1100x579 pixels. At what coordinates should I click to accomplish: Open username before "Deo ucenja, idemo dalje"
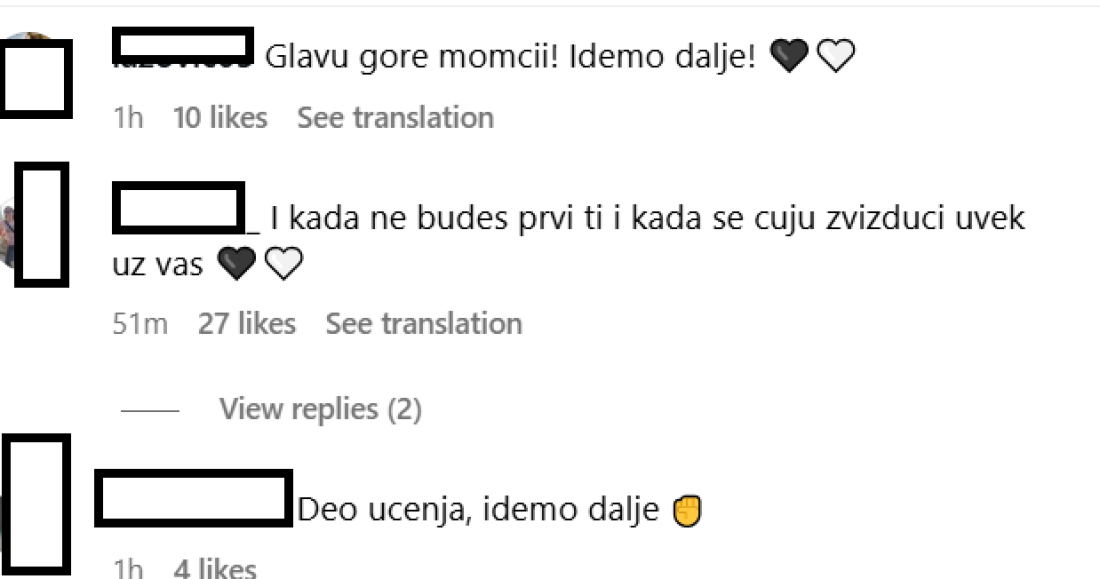tap(194, 497)
